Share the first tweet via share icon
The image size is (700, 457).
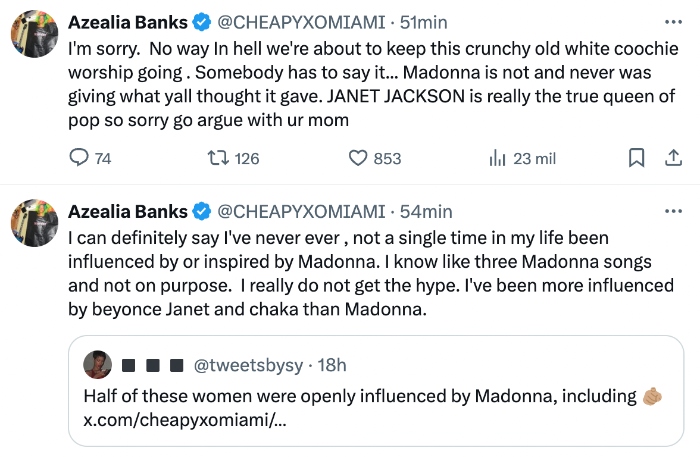click(673, 158)
